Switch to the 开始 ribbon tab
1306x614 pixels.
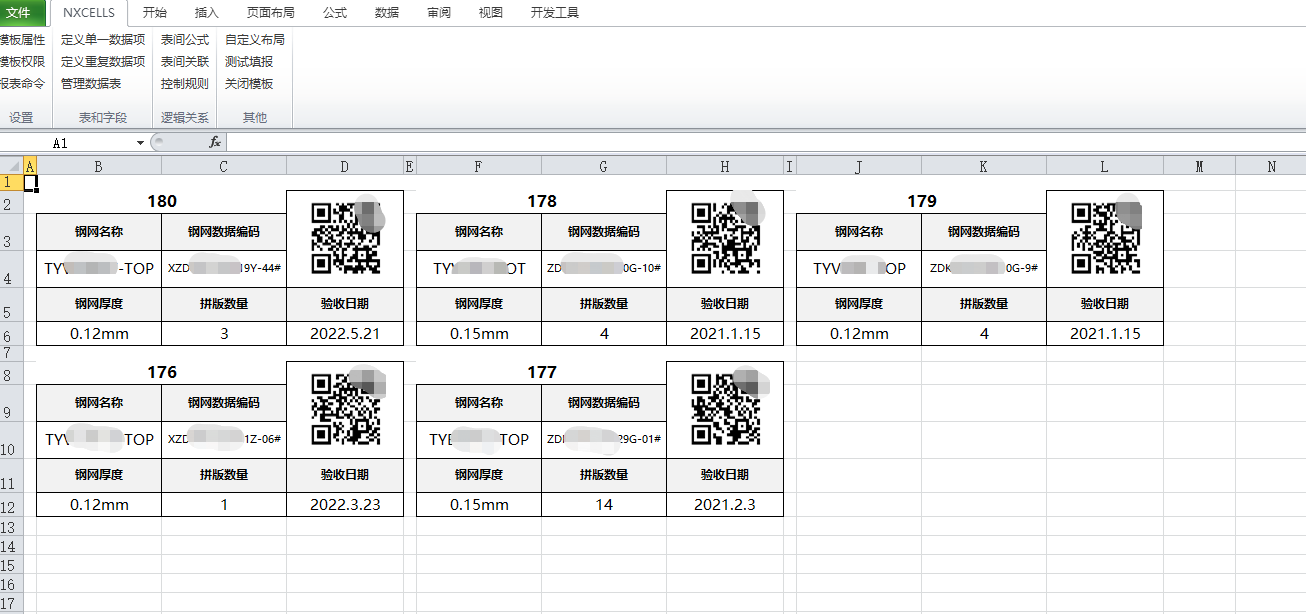click(x=155, y=13)
